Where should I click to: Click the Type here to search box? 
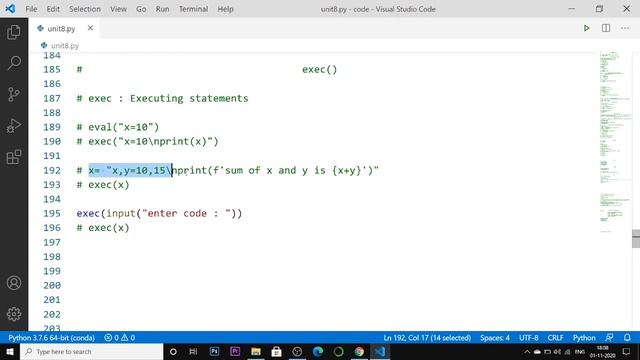(91, 351)
